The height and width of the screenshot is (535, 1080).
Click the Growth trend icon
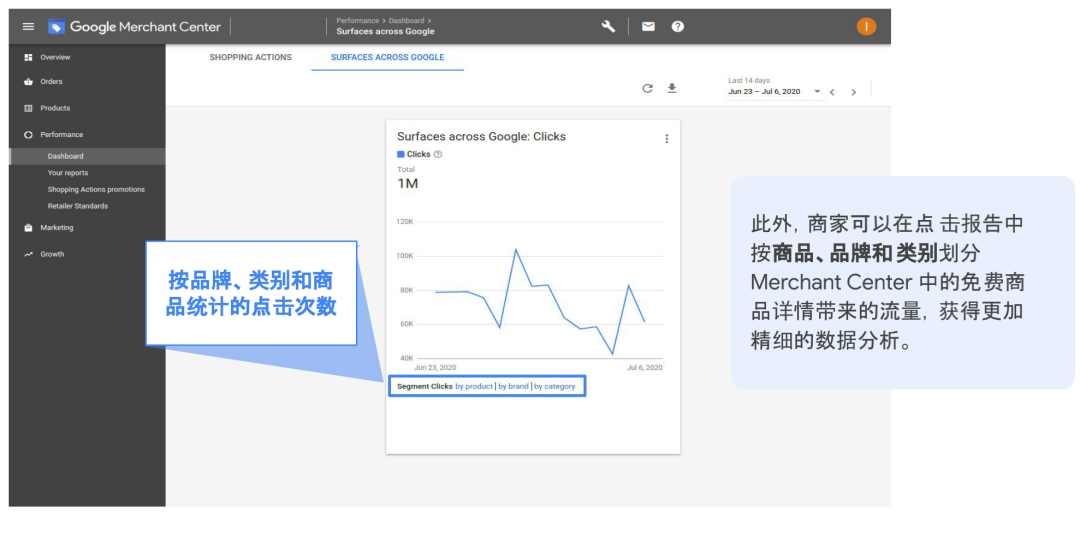pos(28,254)
